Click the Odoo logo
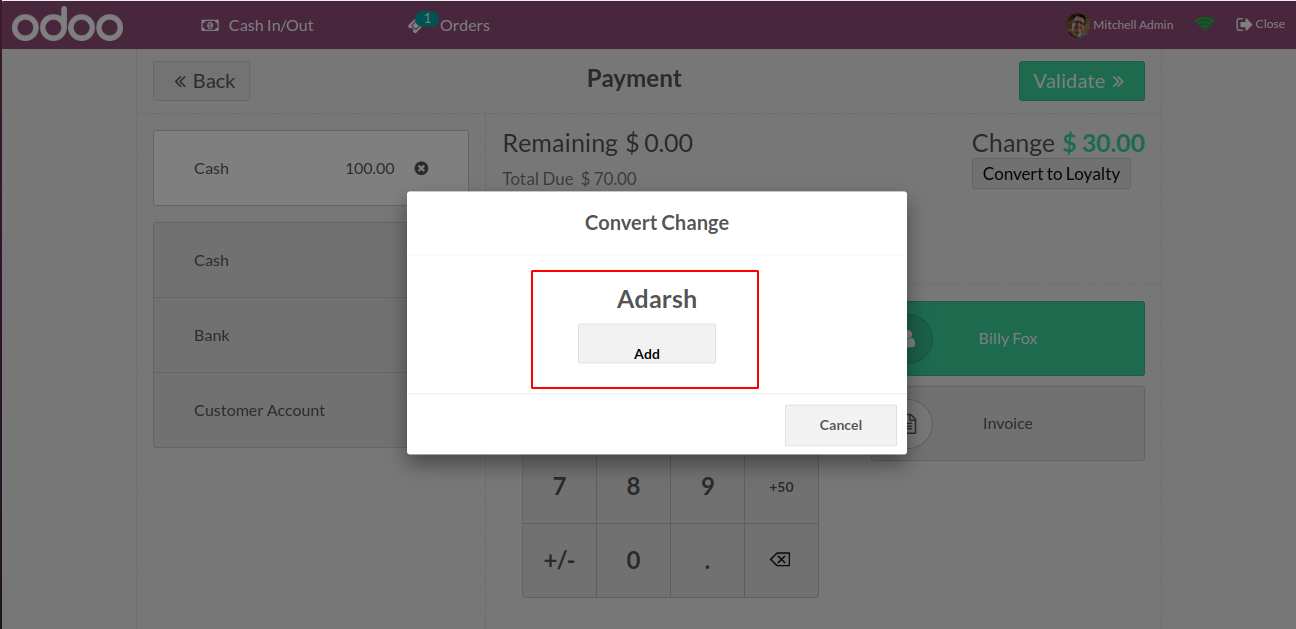Image resolution: width=1296 pixels, height=629 pixels. [x=67, y=26]
